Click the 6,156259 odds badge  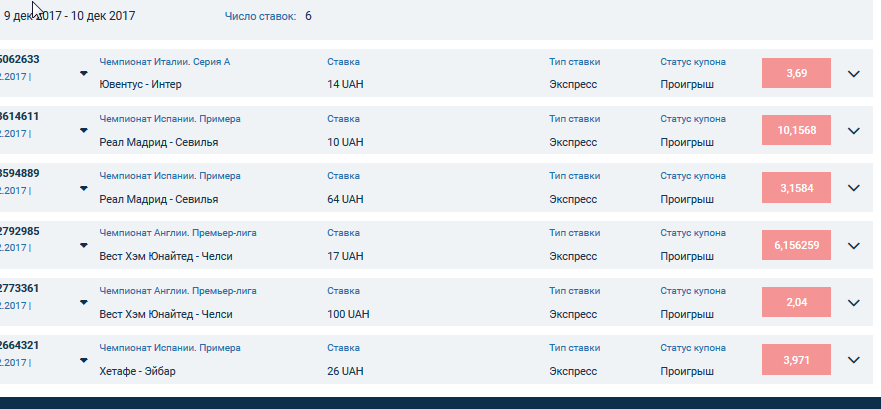tap(796, 245)
